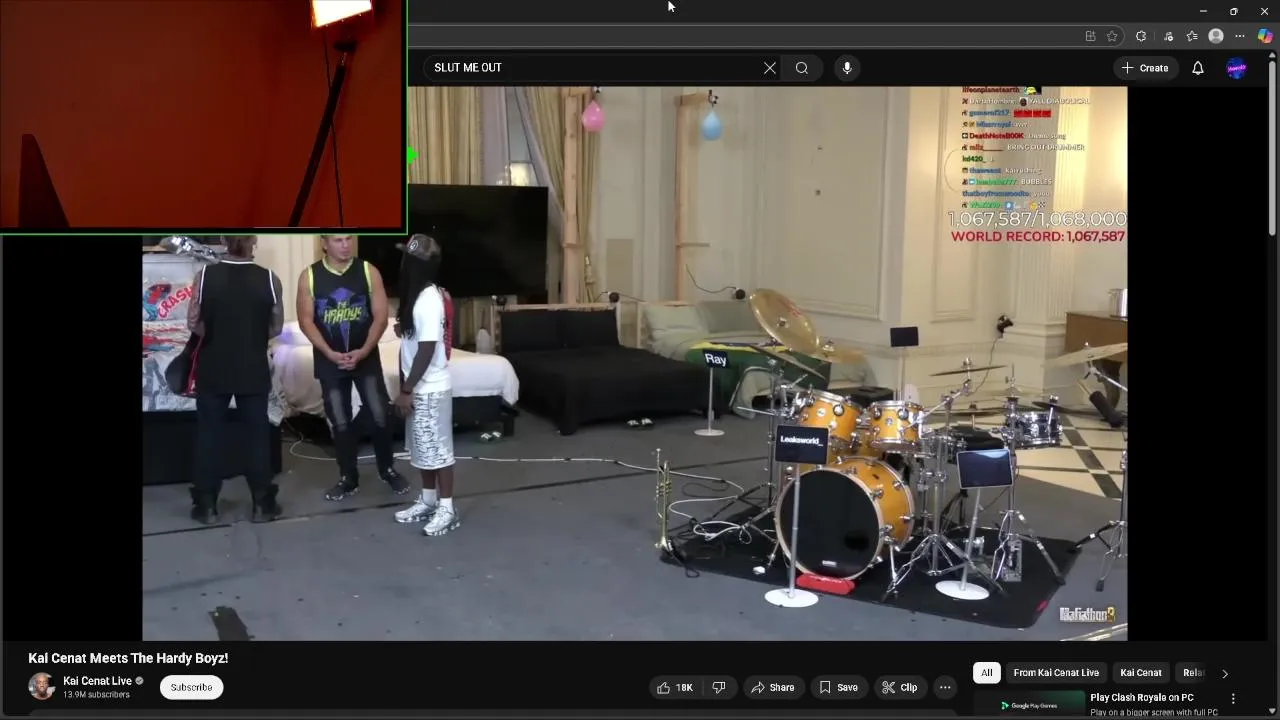Open the browser media control icon
This screenshot has width=1280, height=720.
pyautogui.click(x=1168, y=36)
